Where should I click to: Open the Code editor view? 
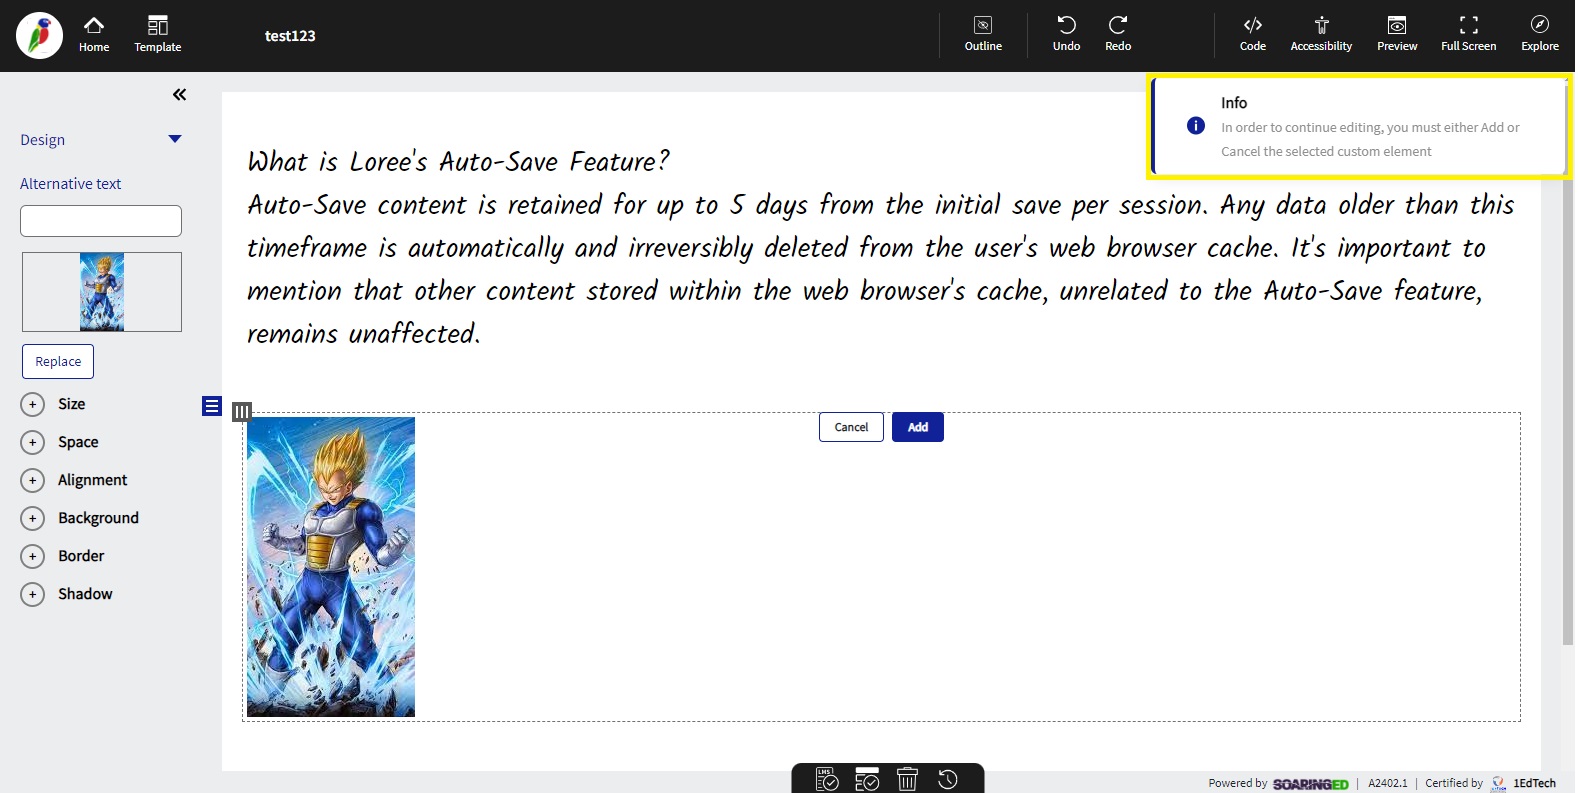1253,35
